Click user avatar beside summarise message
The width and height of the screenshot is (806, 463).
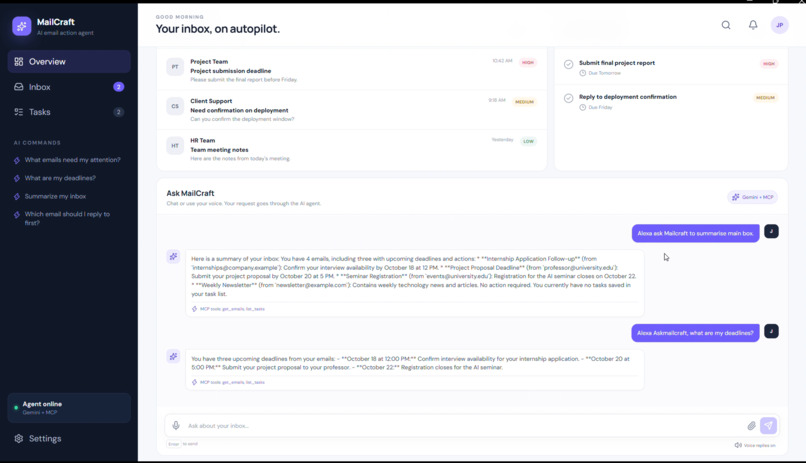point(771,232)
